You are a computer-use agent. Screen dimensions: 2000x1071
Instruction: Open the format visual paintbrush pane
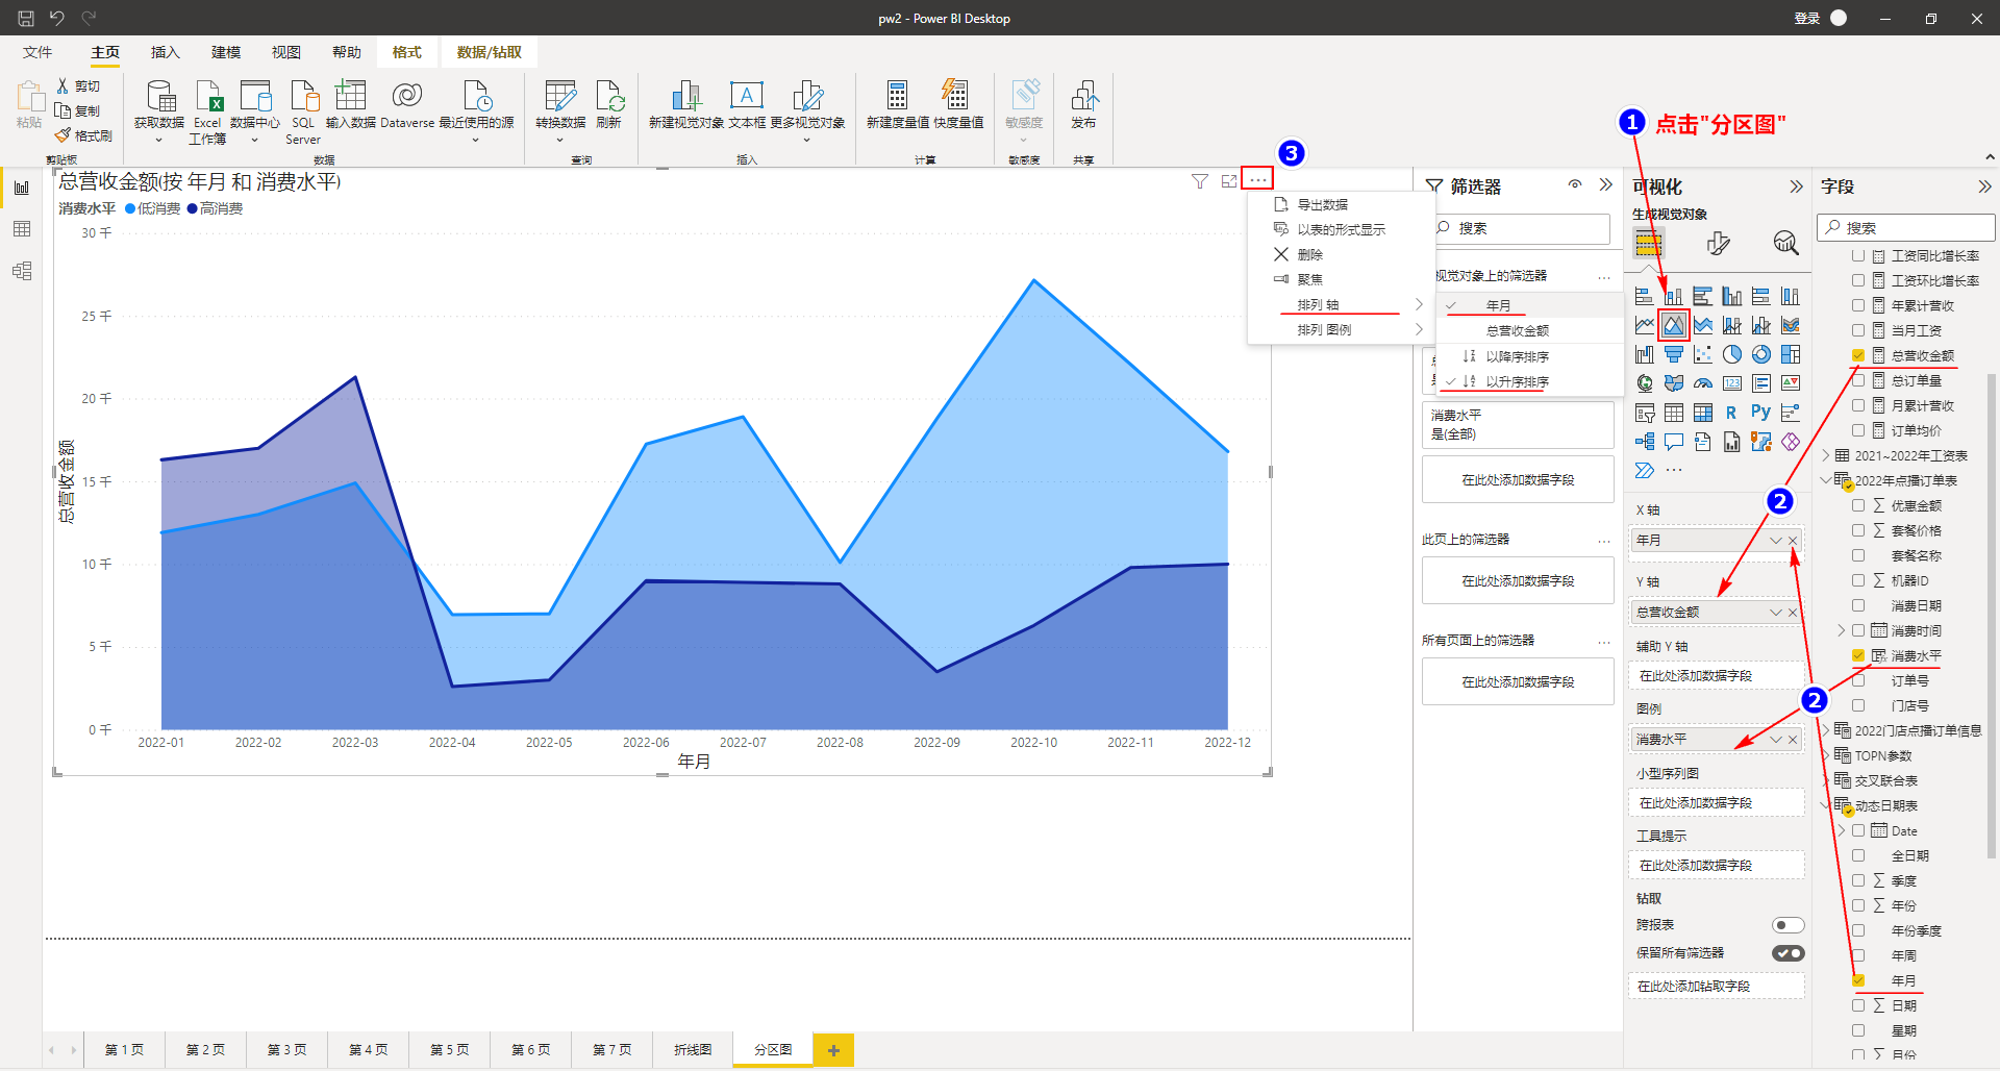coord(1717,243)
